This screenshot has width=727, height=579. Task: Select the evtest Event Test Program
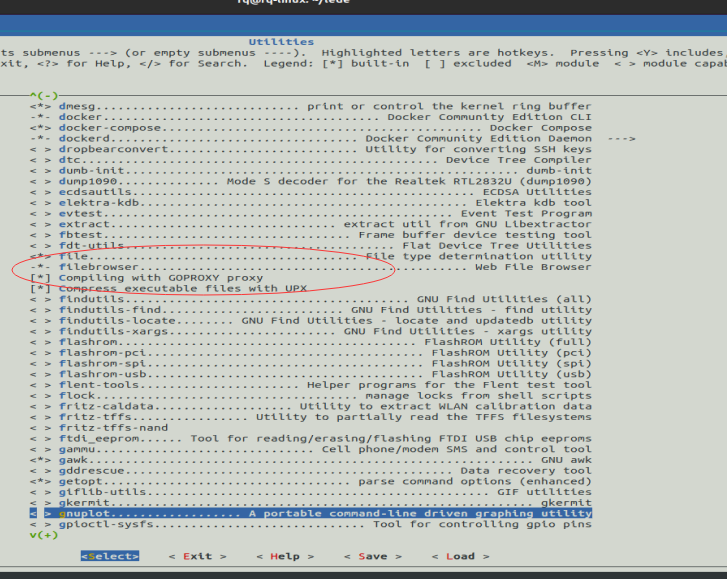(311, 214)
